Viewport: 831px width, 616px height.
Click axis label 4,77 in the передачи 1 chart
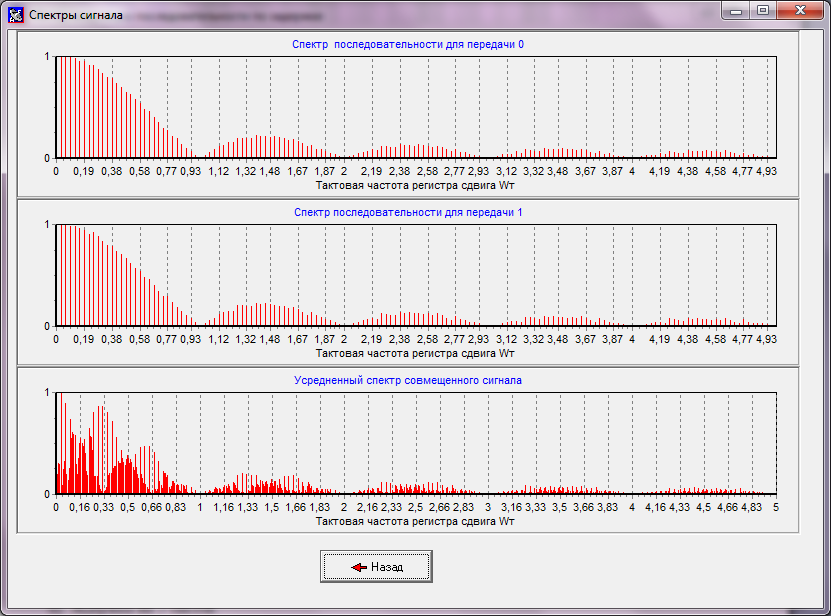[x=742, y=339]
